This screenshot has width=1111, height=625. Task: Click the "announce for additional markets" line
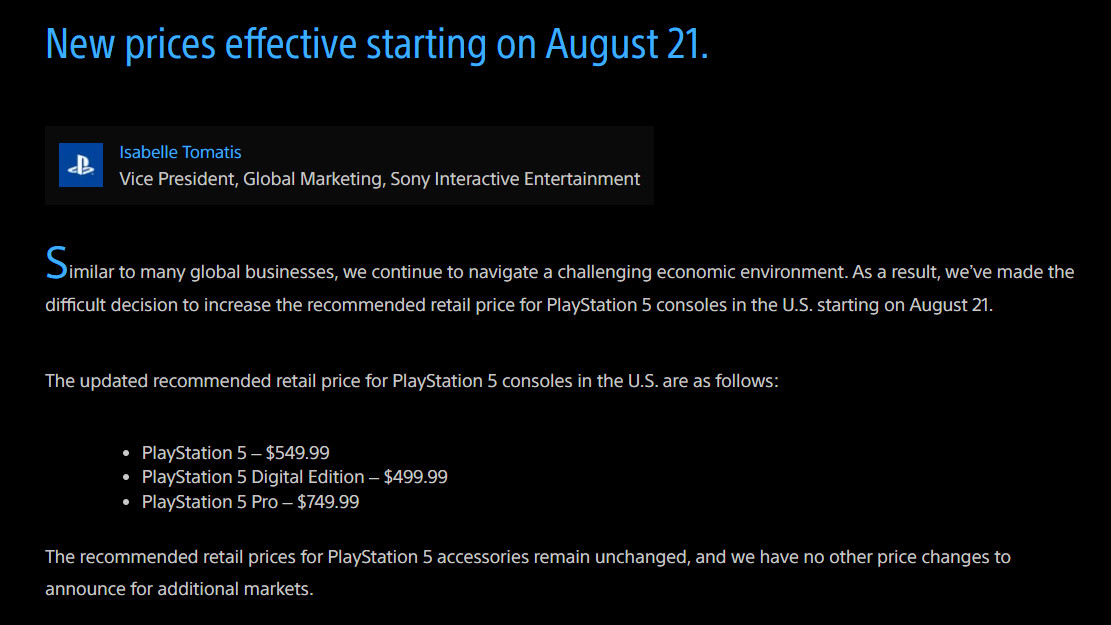[179, 589]
